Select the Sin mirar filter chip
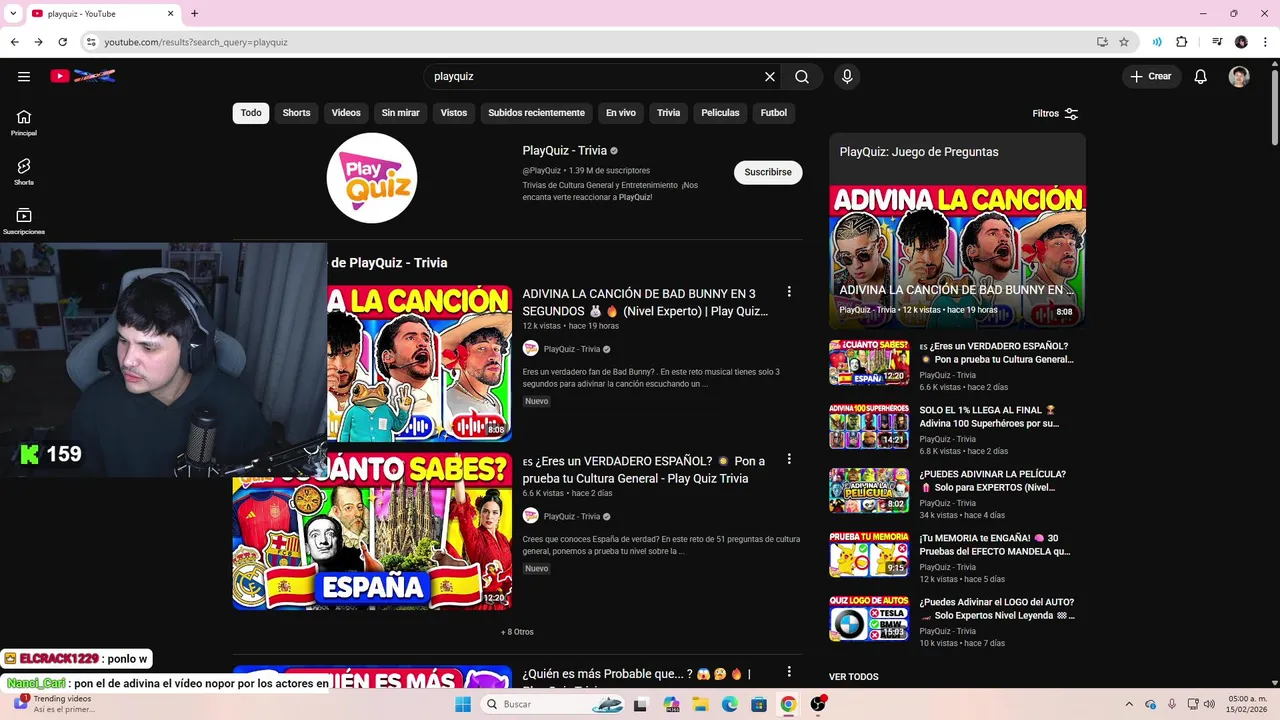This screenshot has width=1280, height=720. pyautogui.click(x=400, y=113)
